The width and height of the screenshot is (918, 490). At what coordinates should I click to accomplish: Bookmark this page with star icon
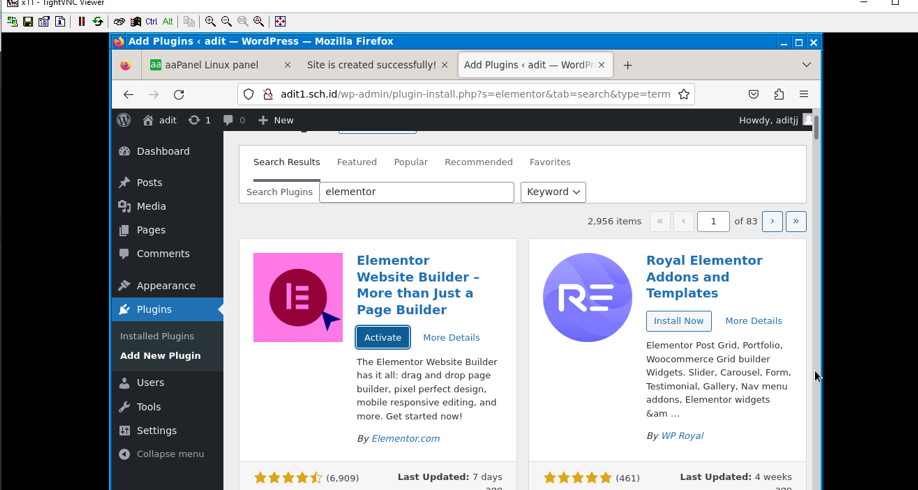683,94
